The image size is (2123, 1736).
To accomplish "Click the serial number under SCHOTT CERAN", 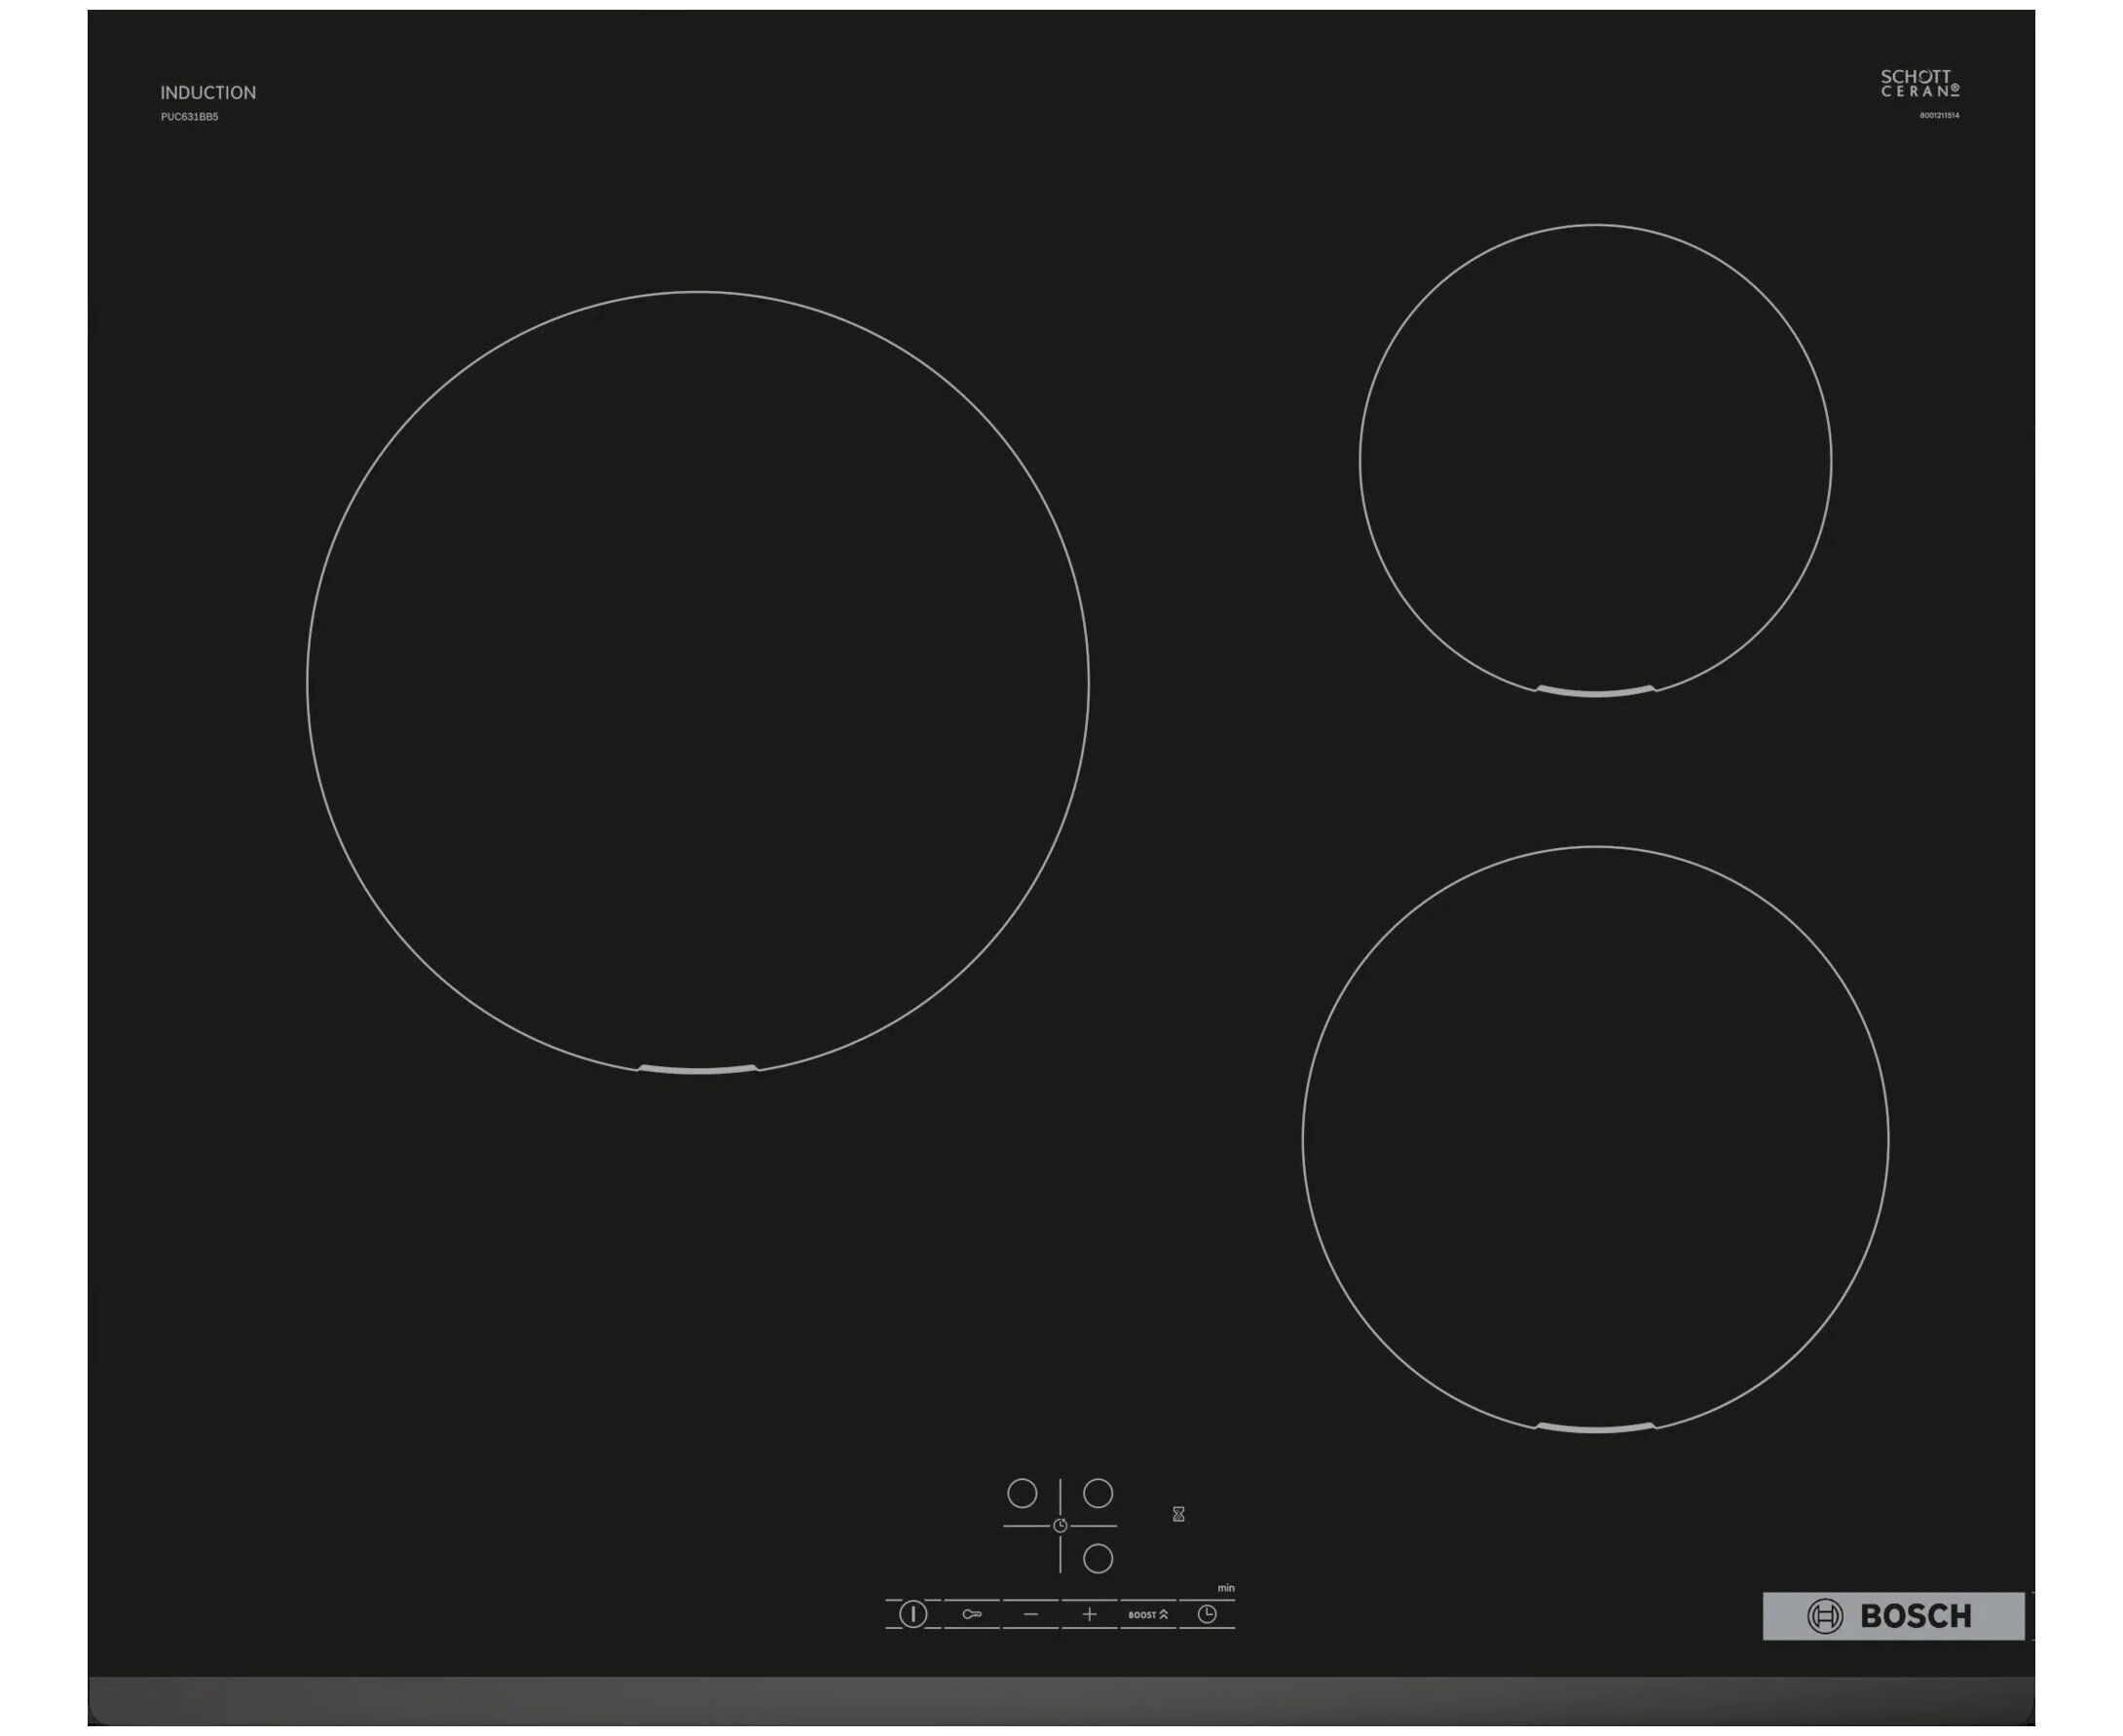I will (x=1938, y=116).
